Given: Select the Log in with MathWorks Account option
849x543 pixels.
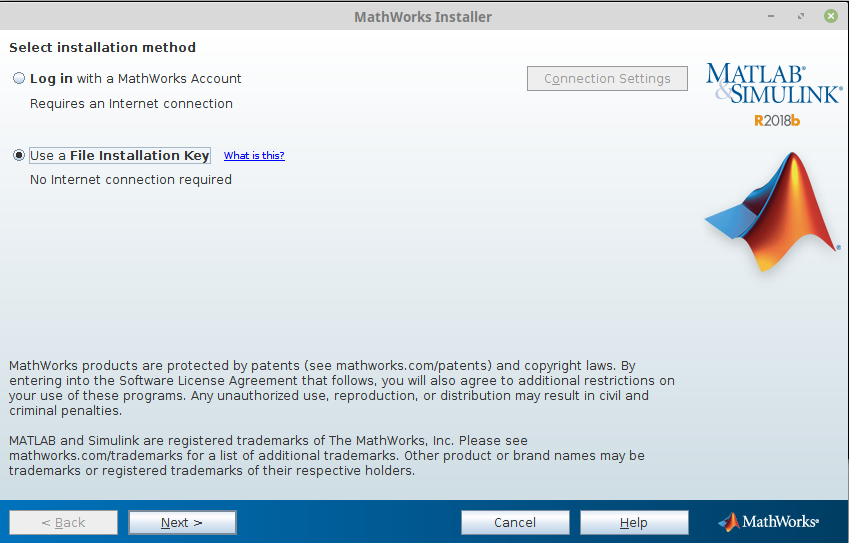Looking at the screenshot, I should pyautogui.click(x=19, y=79).
